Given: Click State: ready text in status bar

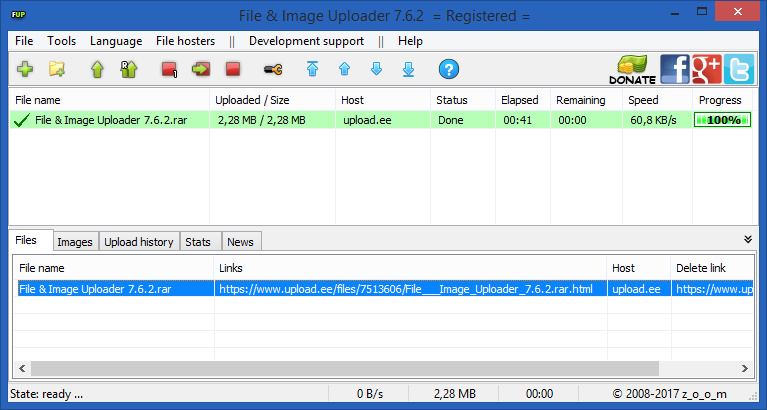Looking at the screenshot, I should tap(46, 394).
